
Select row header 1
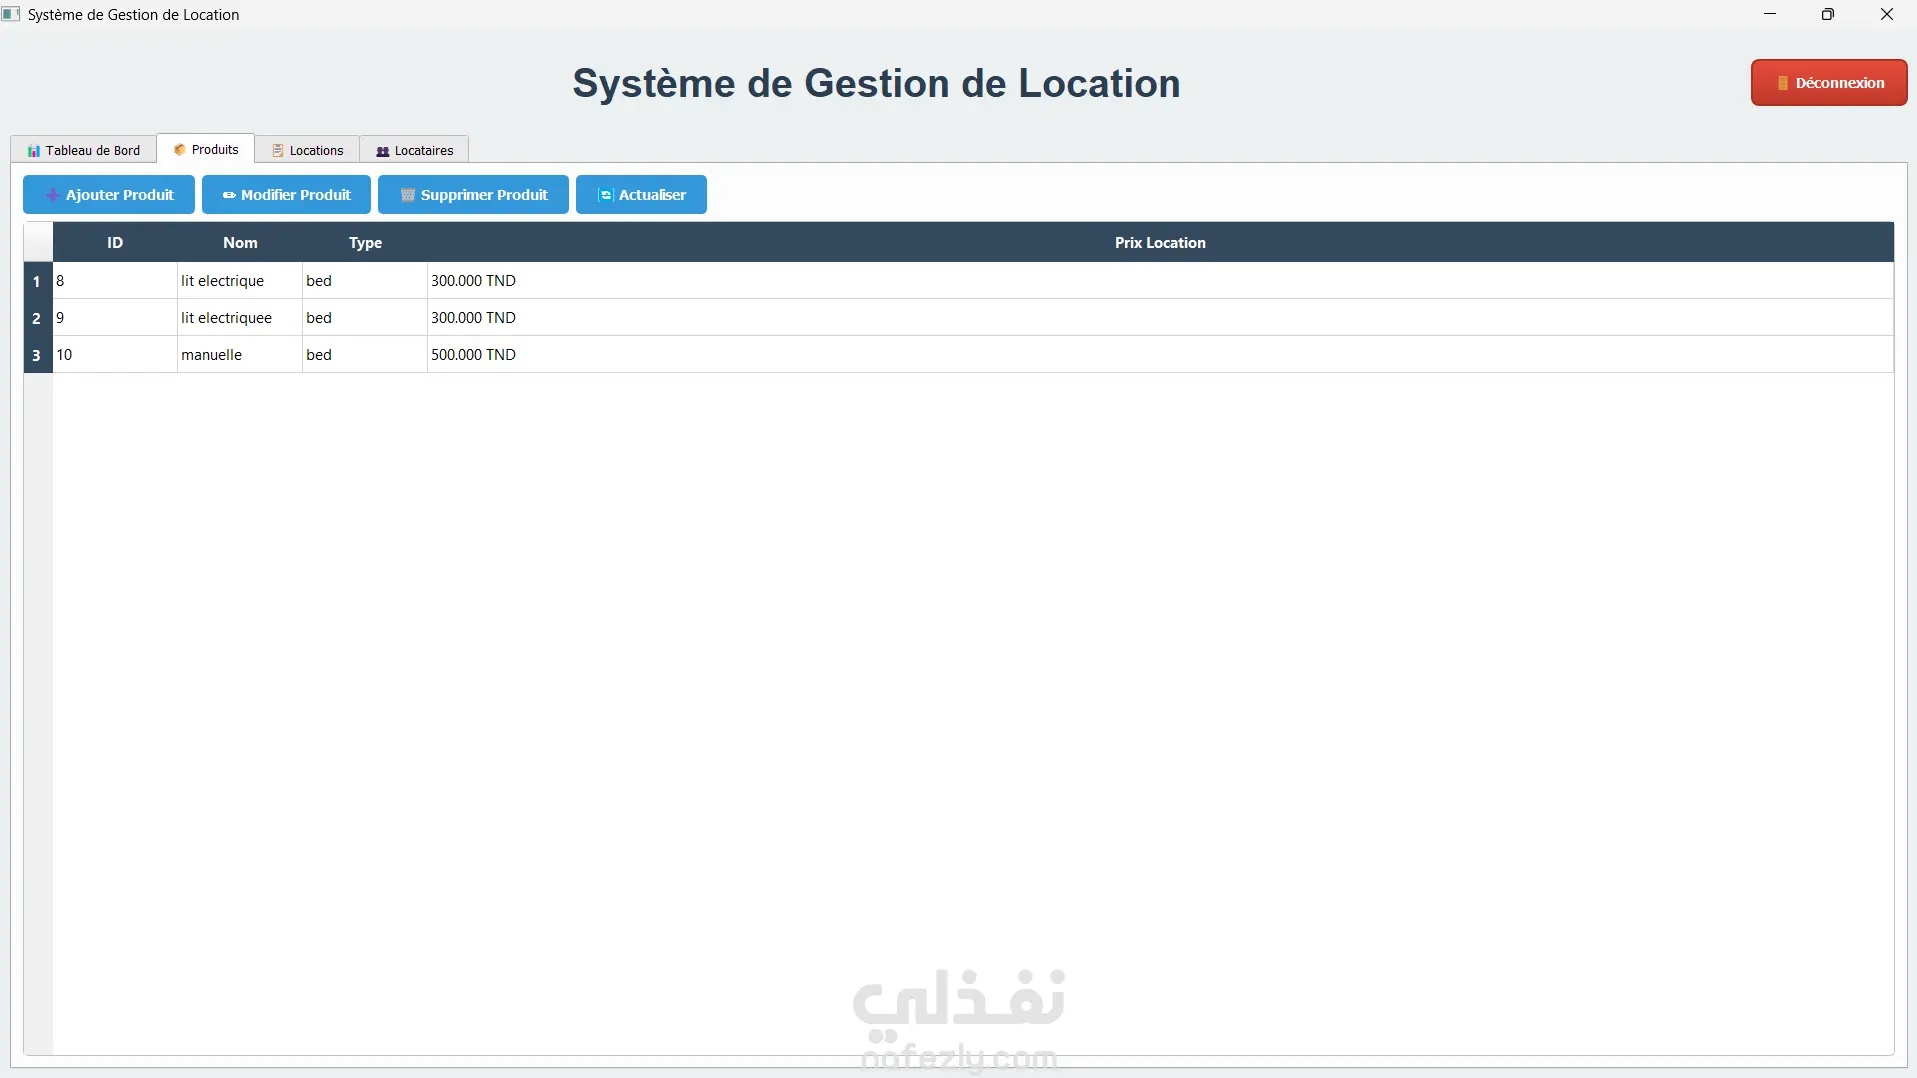[37, 281]
